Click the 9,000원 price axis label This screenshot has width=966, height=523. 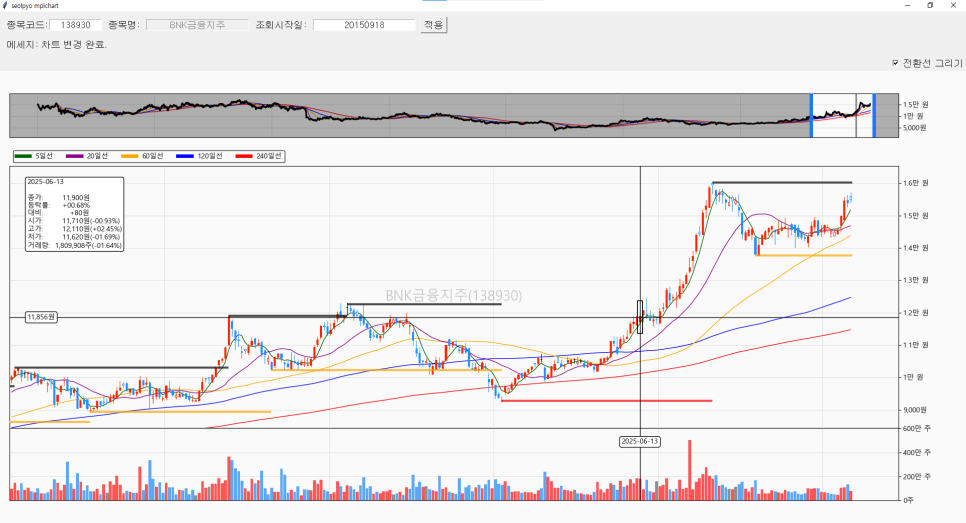915,410
